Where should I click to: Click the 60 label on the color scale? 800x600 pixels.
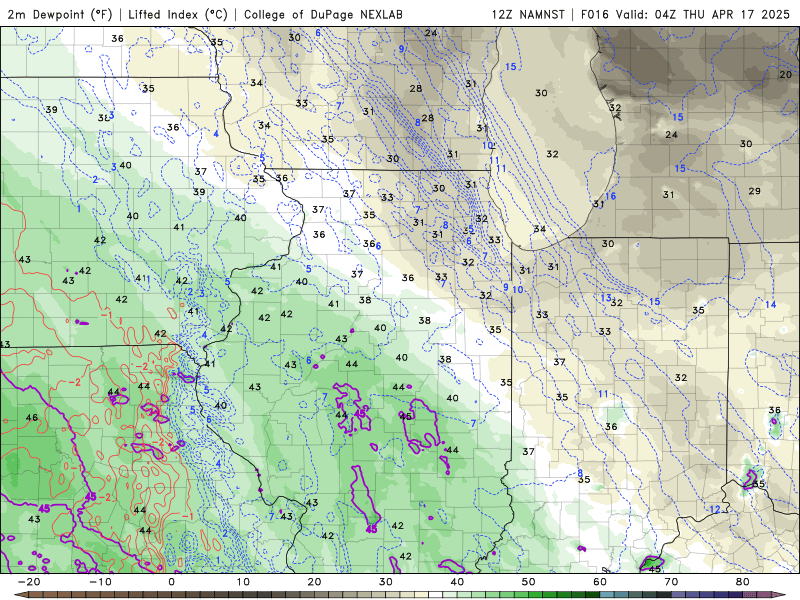[x=600, y=582]
